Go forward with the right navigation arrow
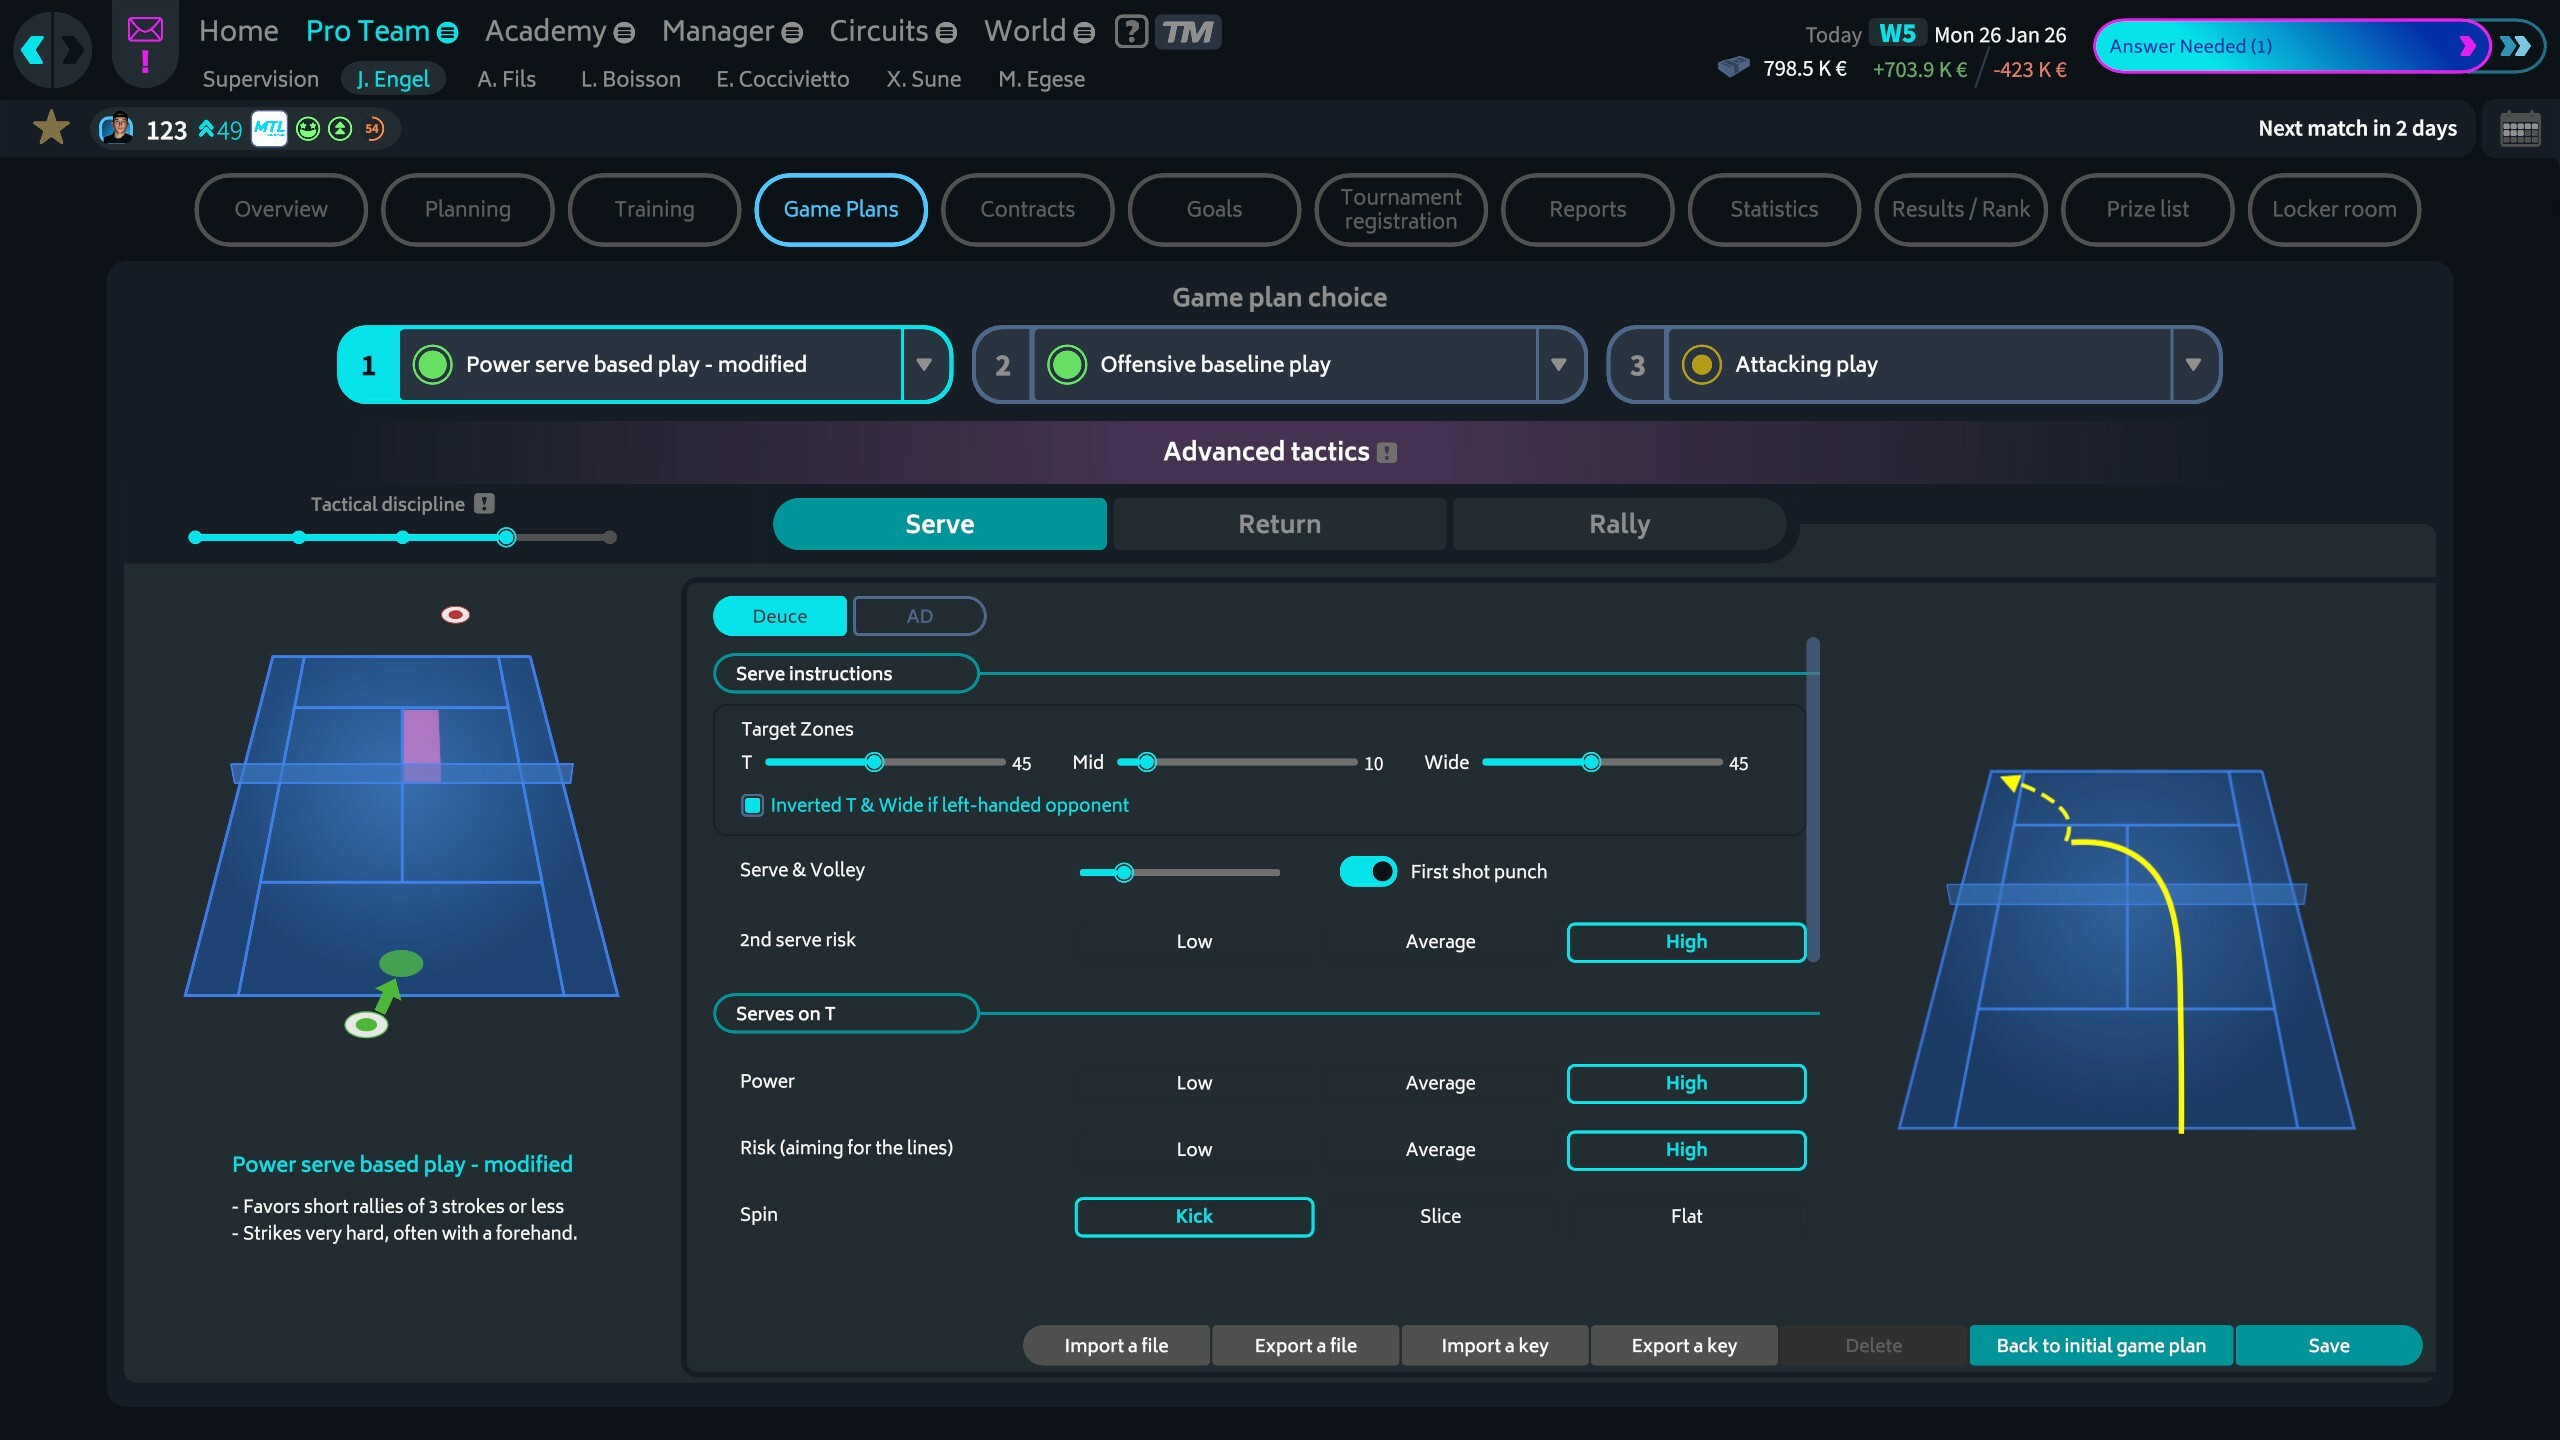The width and height of the screenshot is (2560, 1440). pos(72,48)
